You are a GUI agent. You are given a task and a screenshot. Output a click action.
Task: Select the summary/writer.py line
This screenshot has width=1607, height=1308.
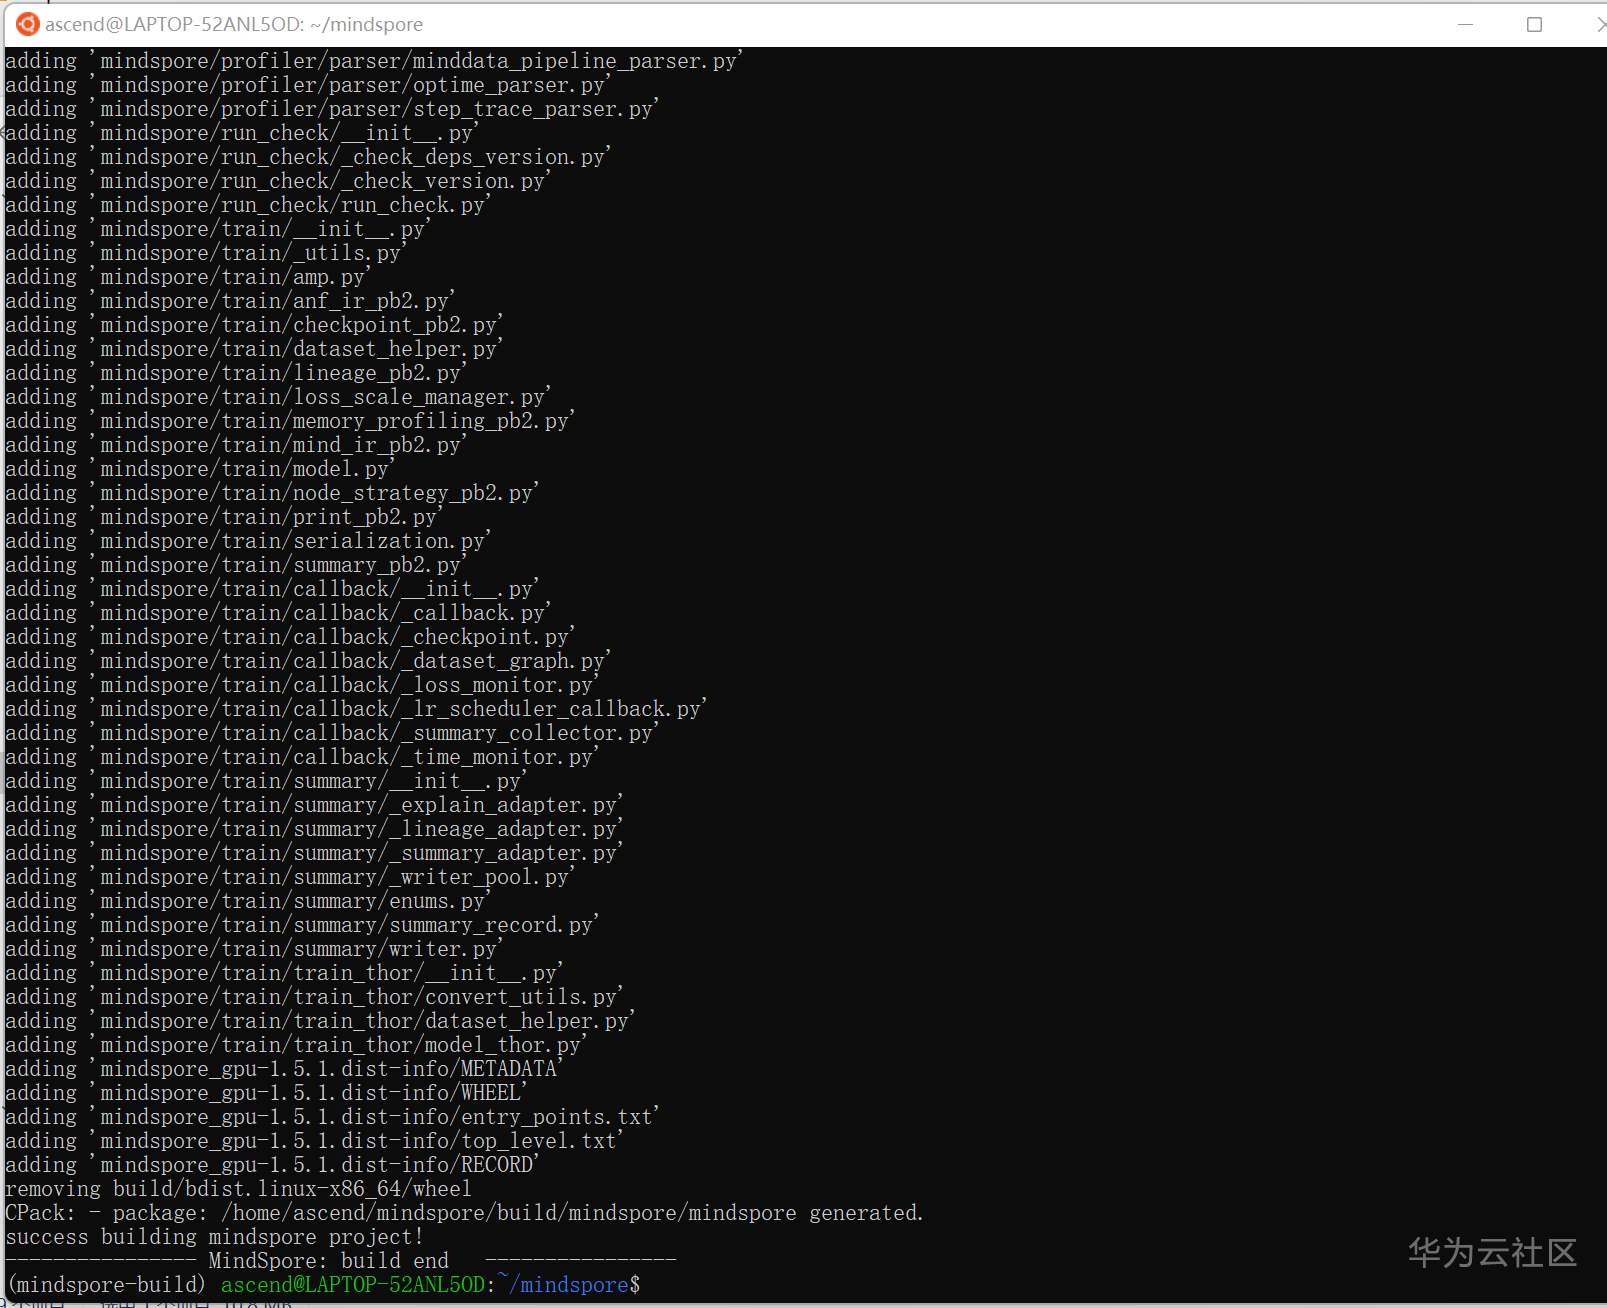(x=254, y=949)
